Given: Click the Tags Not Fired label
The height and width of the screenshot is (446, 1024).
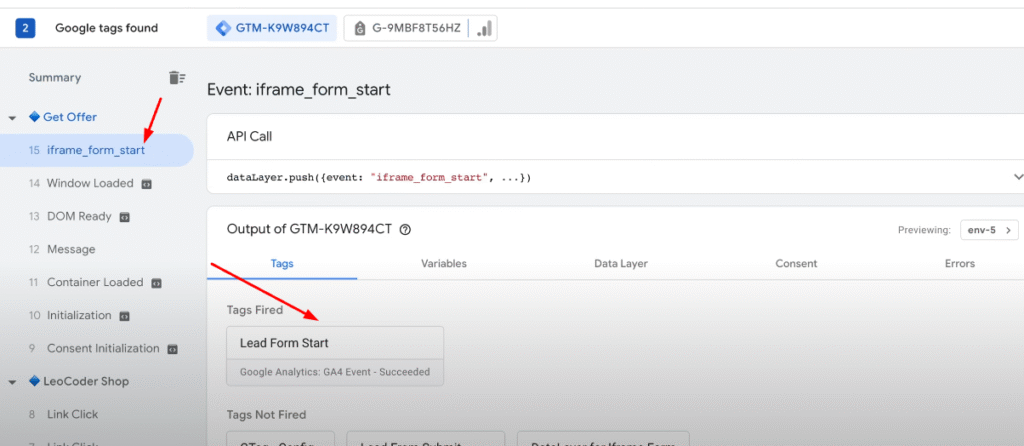Looking at the screenshot, I should pos(266,415).
